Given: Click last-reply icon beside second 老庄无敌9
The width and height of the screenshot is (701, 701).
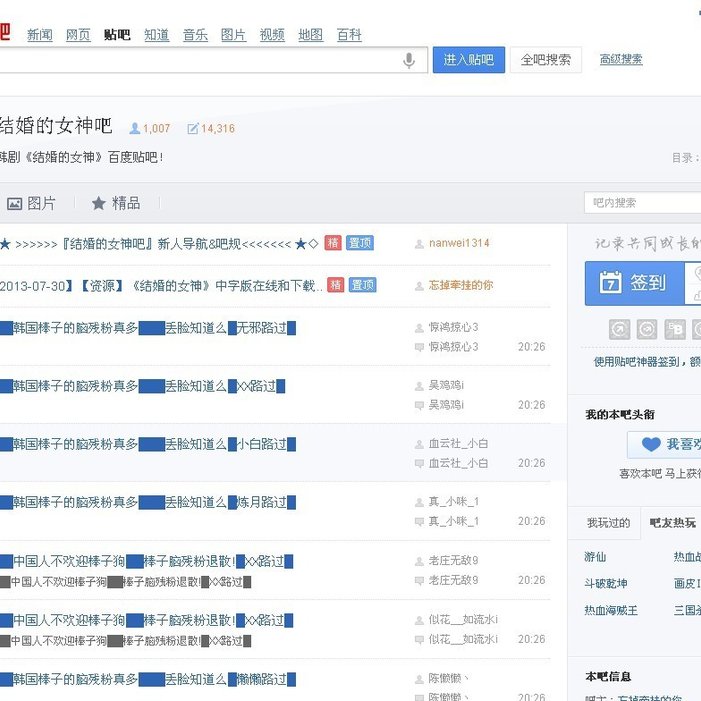Looking at the screenshot, I should point(419,581).
